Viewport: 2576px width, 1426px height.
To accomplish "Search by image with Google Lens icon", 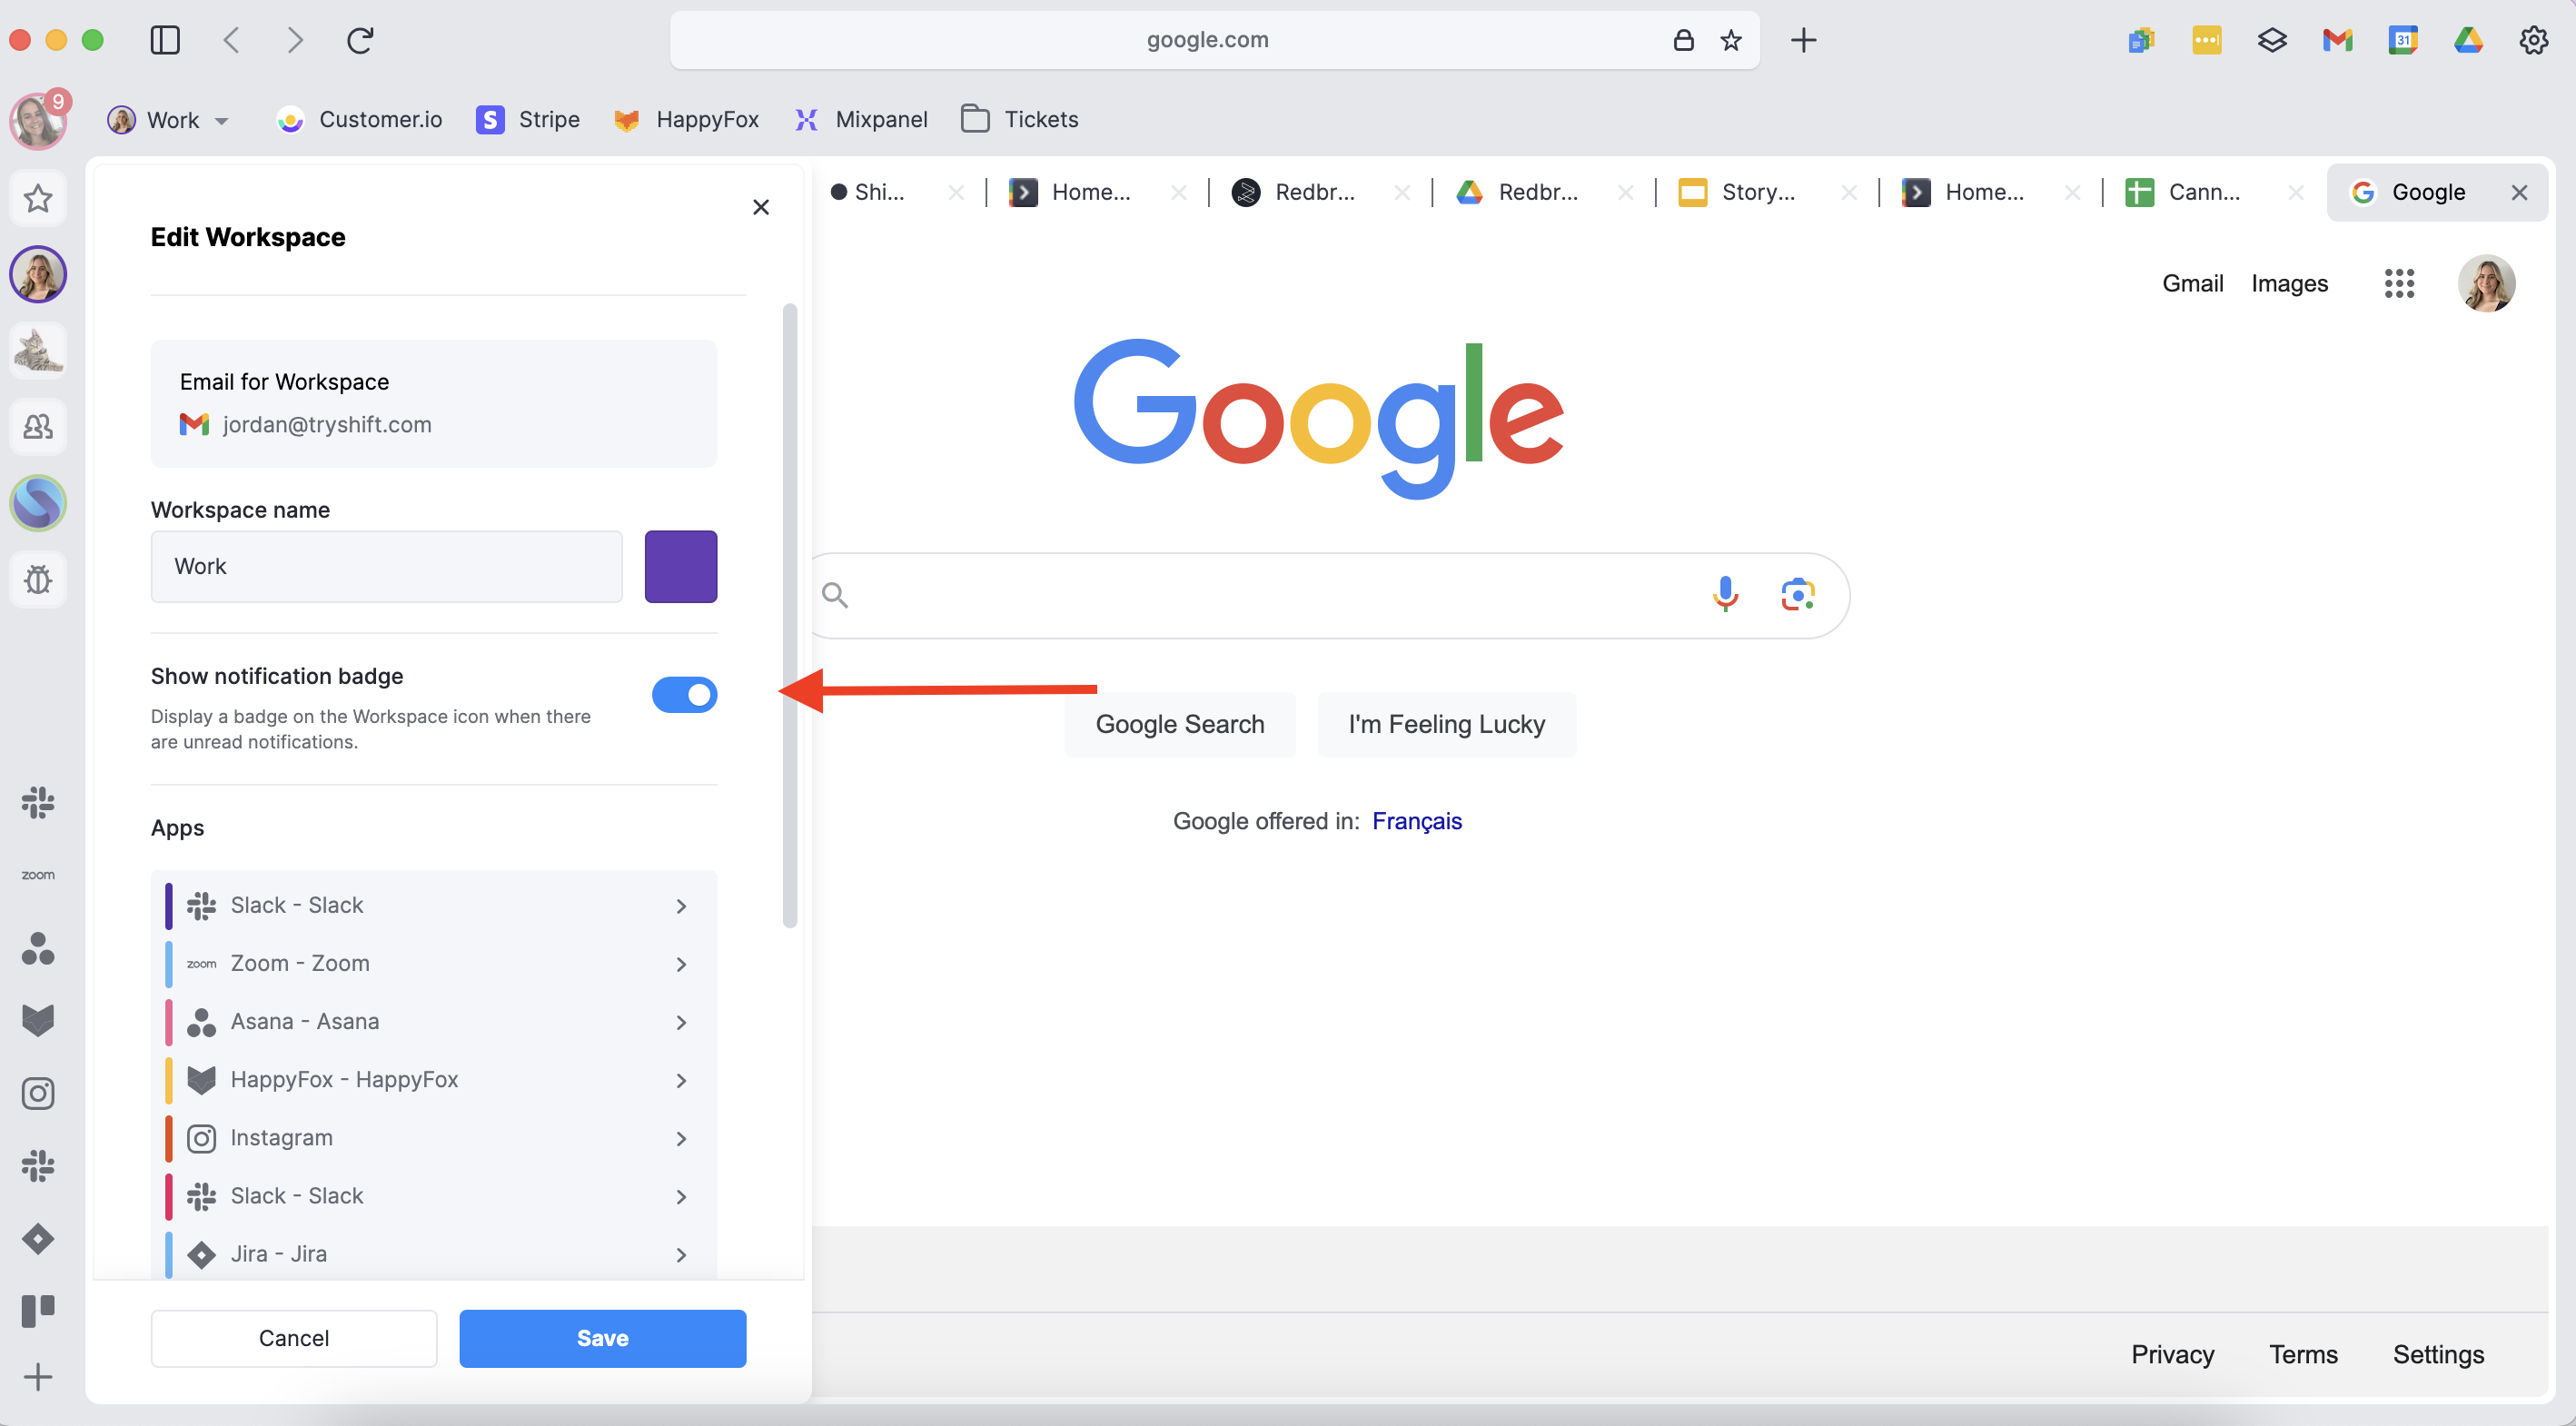I will [1798, 594].
